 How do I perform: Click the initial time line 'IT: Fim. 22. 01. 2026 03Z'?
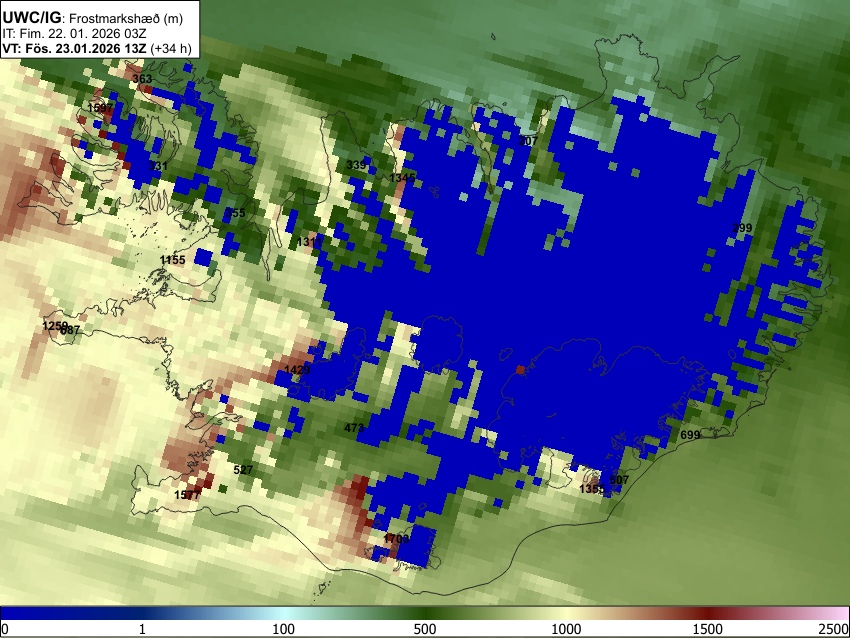(x=74, y=34)
